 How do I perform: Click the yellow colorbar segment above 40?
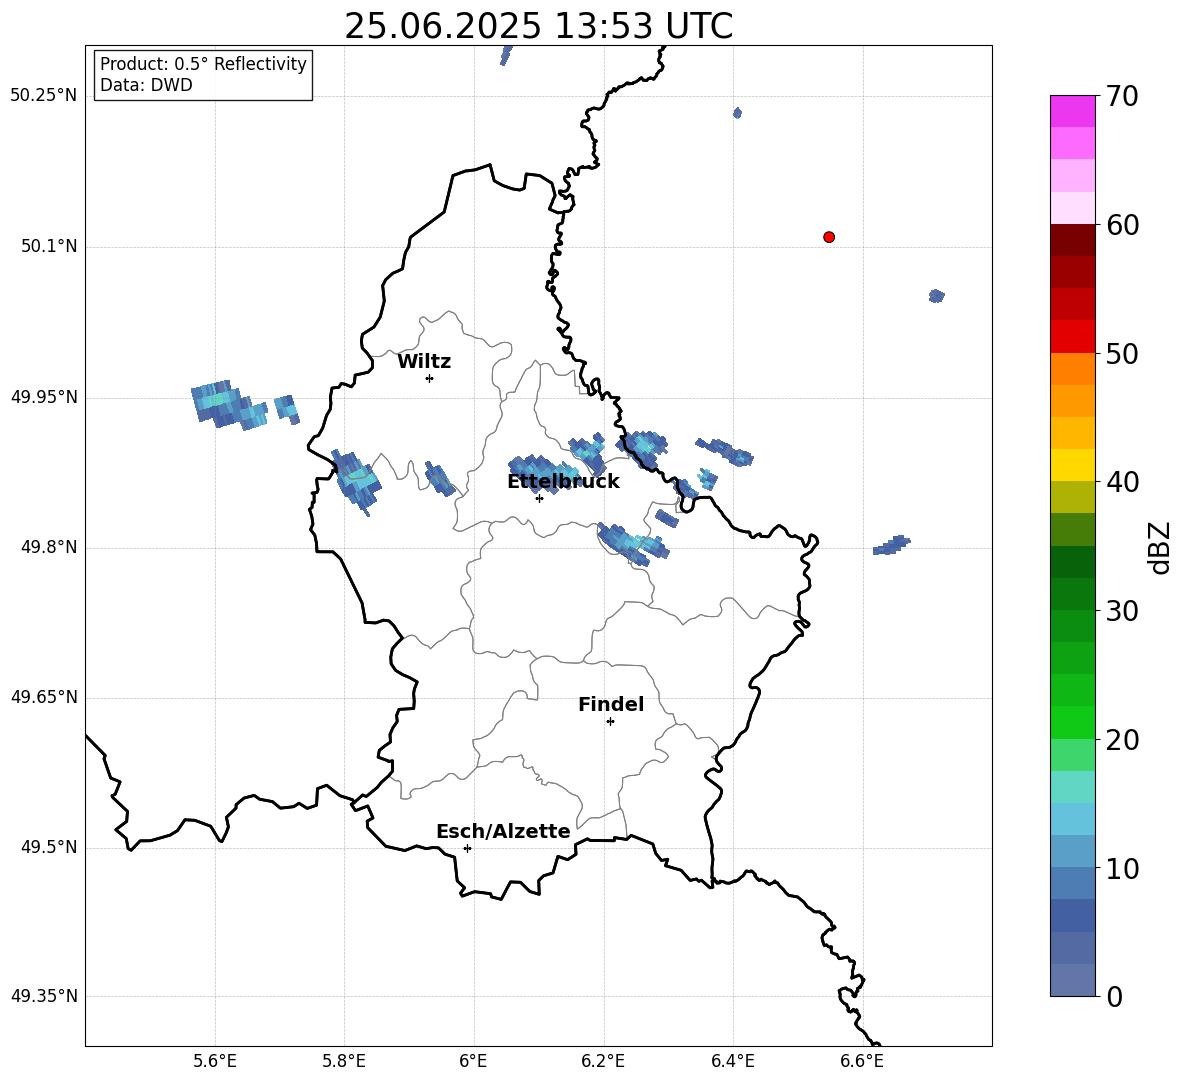point(1072,465)
